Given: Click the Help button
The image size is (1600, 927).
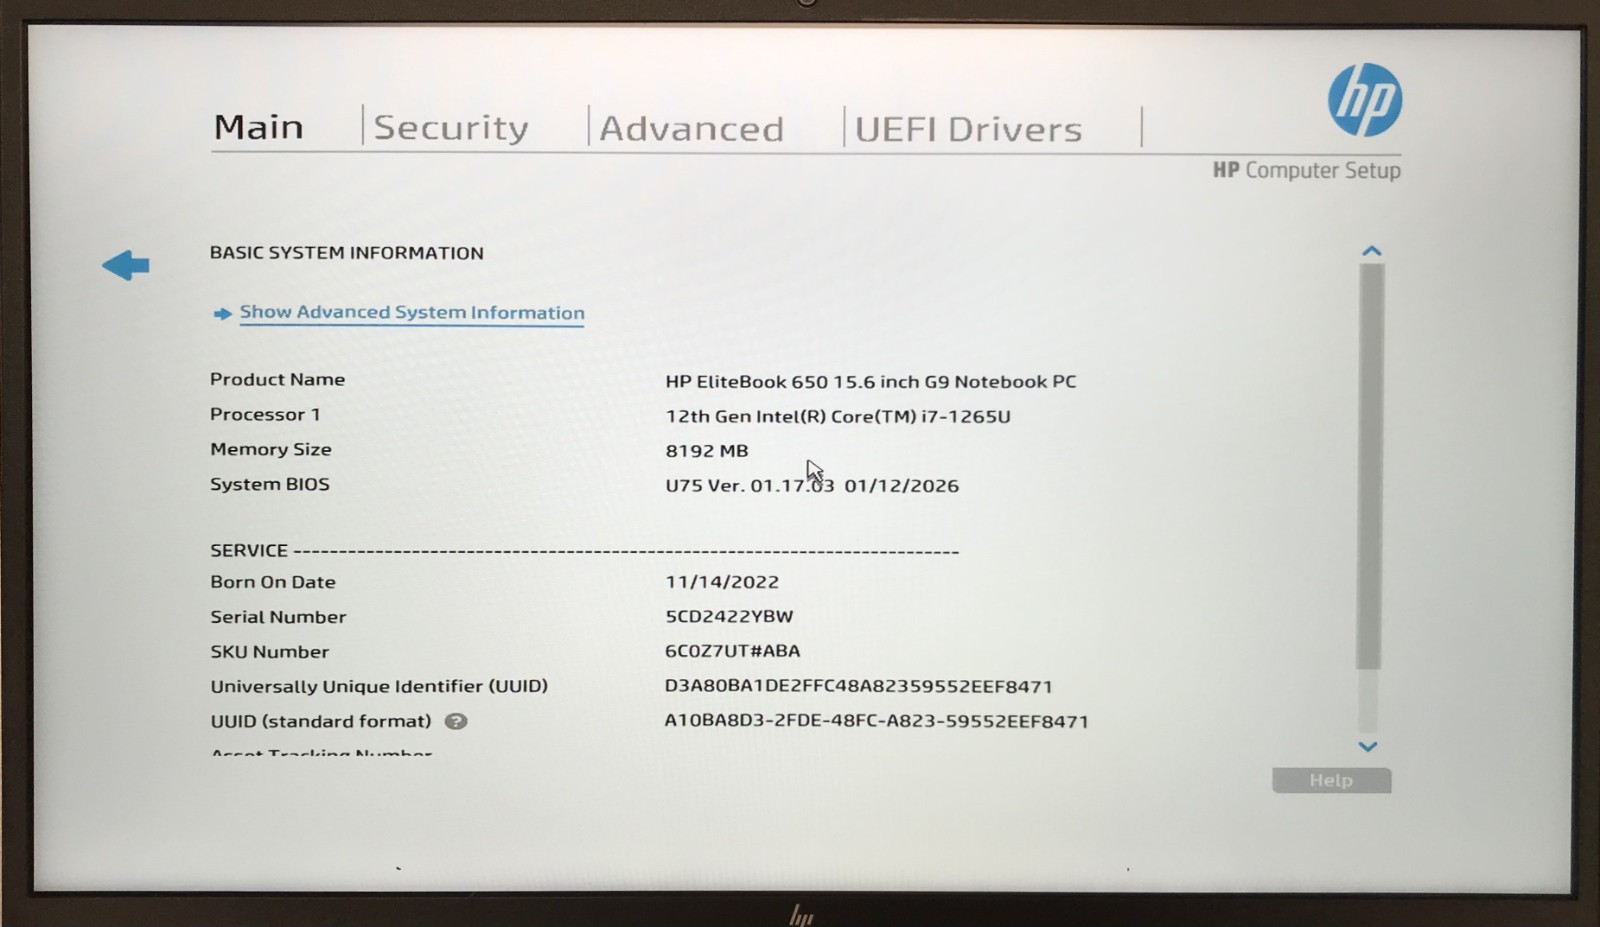Looking at the screenshot, I should pyautogui.click(x=1331, y=780).
